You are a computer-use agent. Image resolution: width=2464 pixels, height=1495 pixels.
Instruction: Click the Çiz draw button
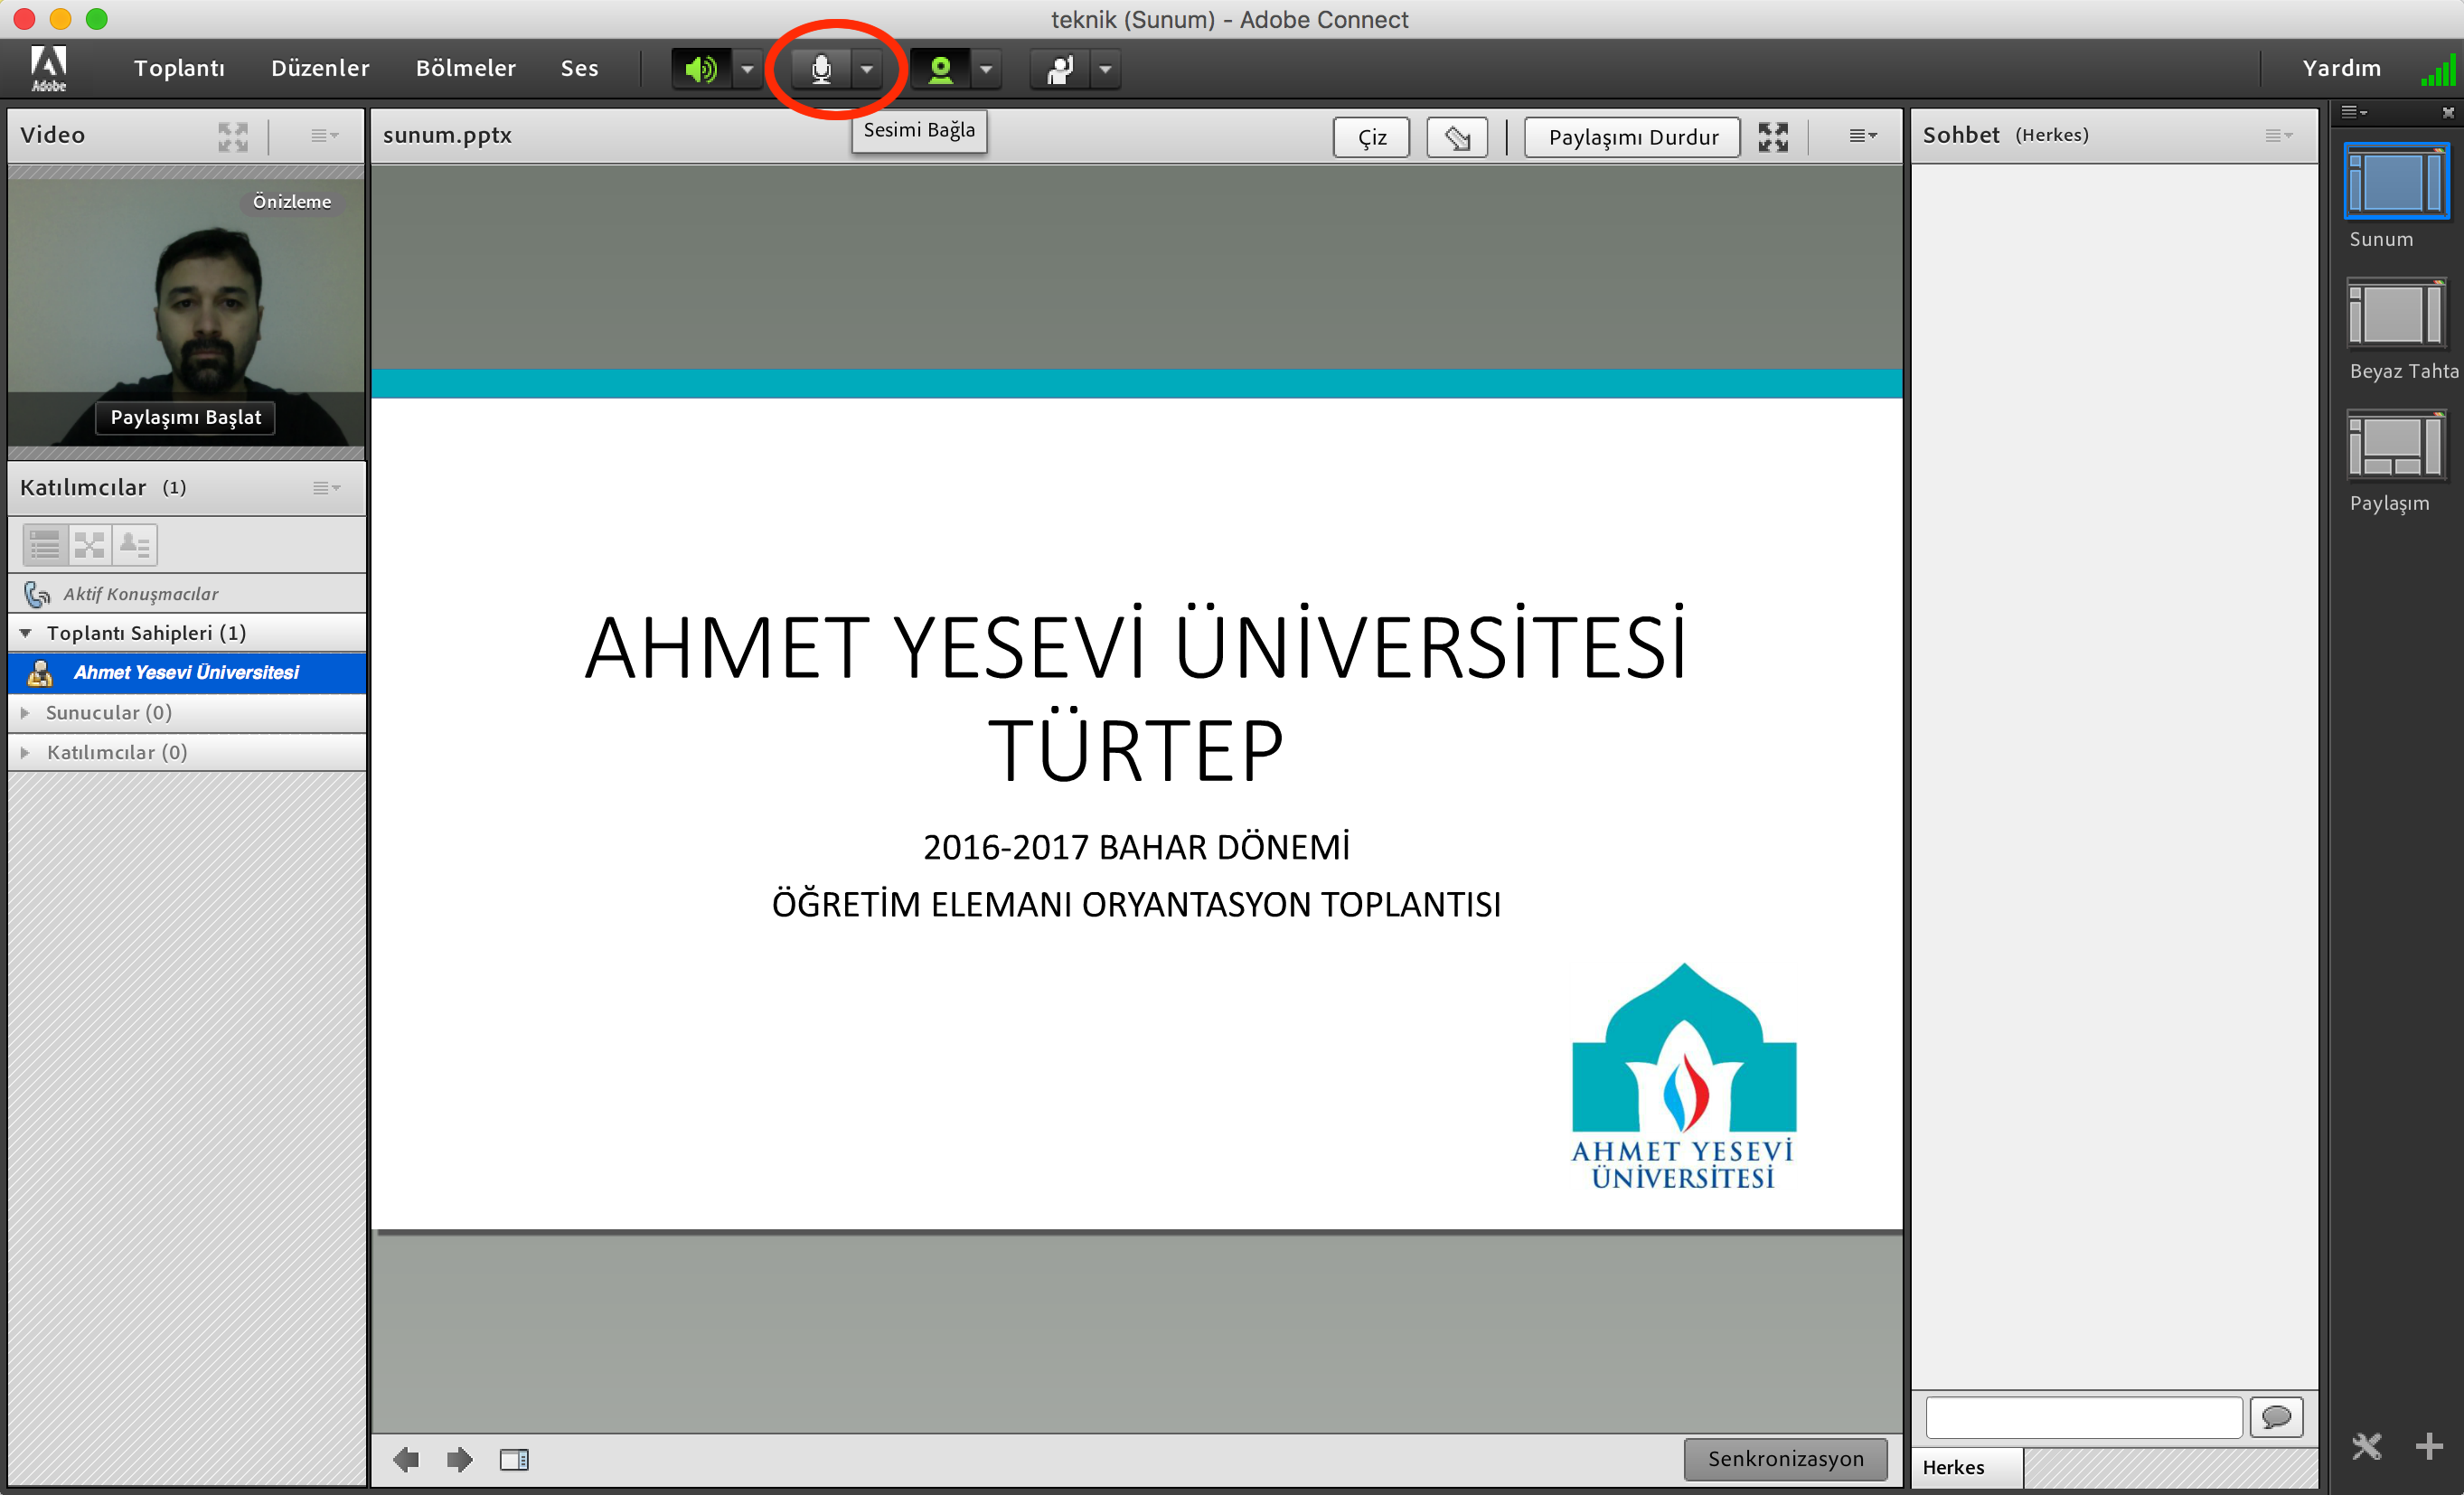pos(1372,137)
